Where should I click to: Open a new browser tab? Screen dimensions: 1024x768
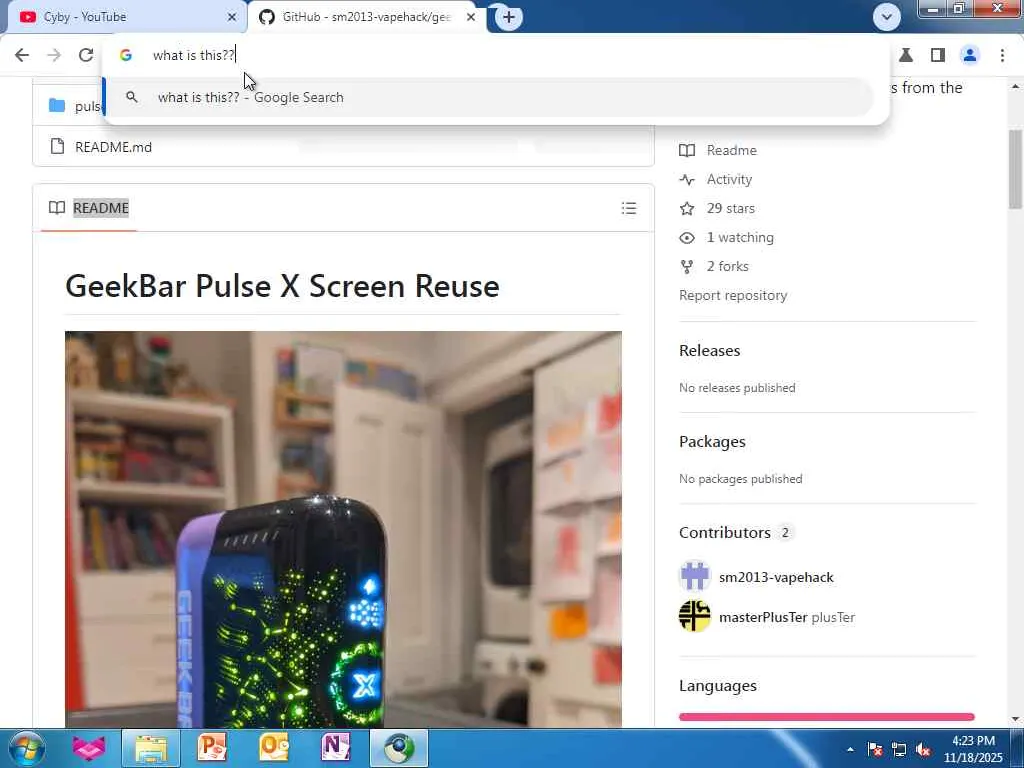click(x=509, y=17)
